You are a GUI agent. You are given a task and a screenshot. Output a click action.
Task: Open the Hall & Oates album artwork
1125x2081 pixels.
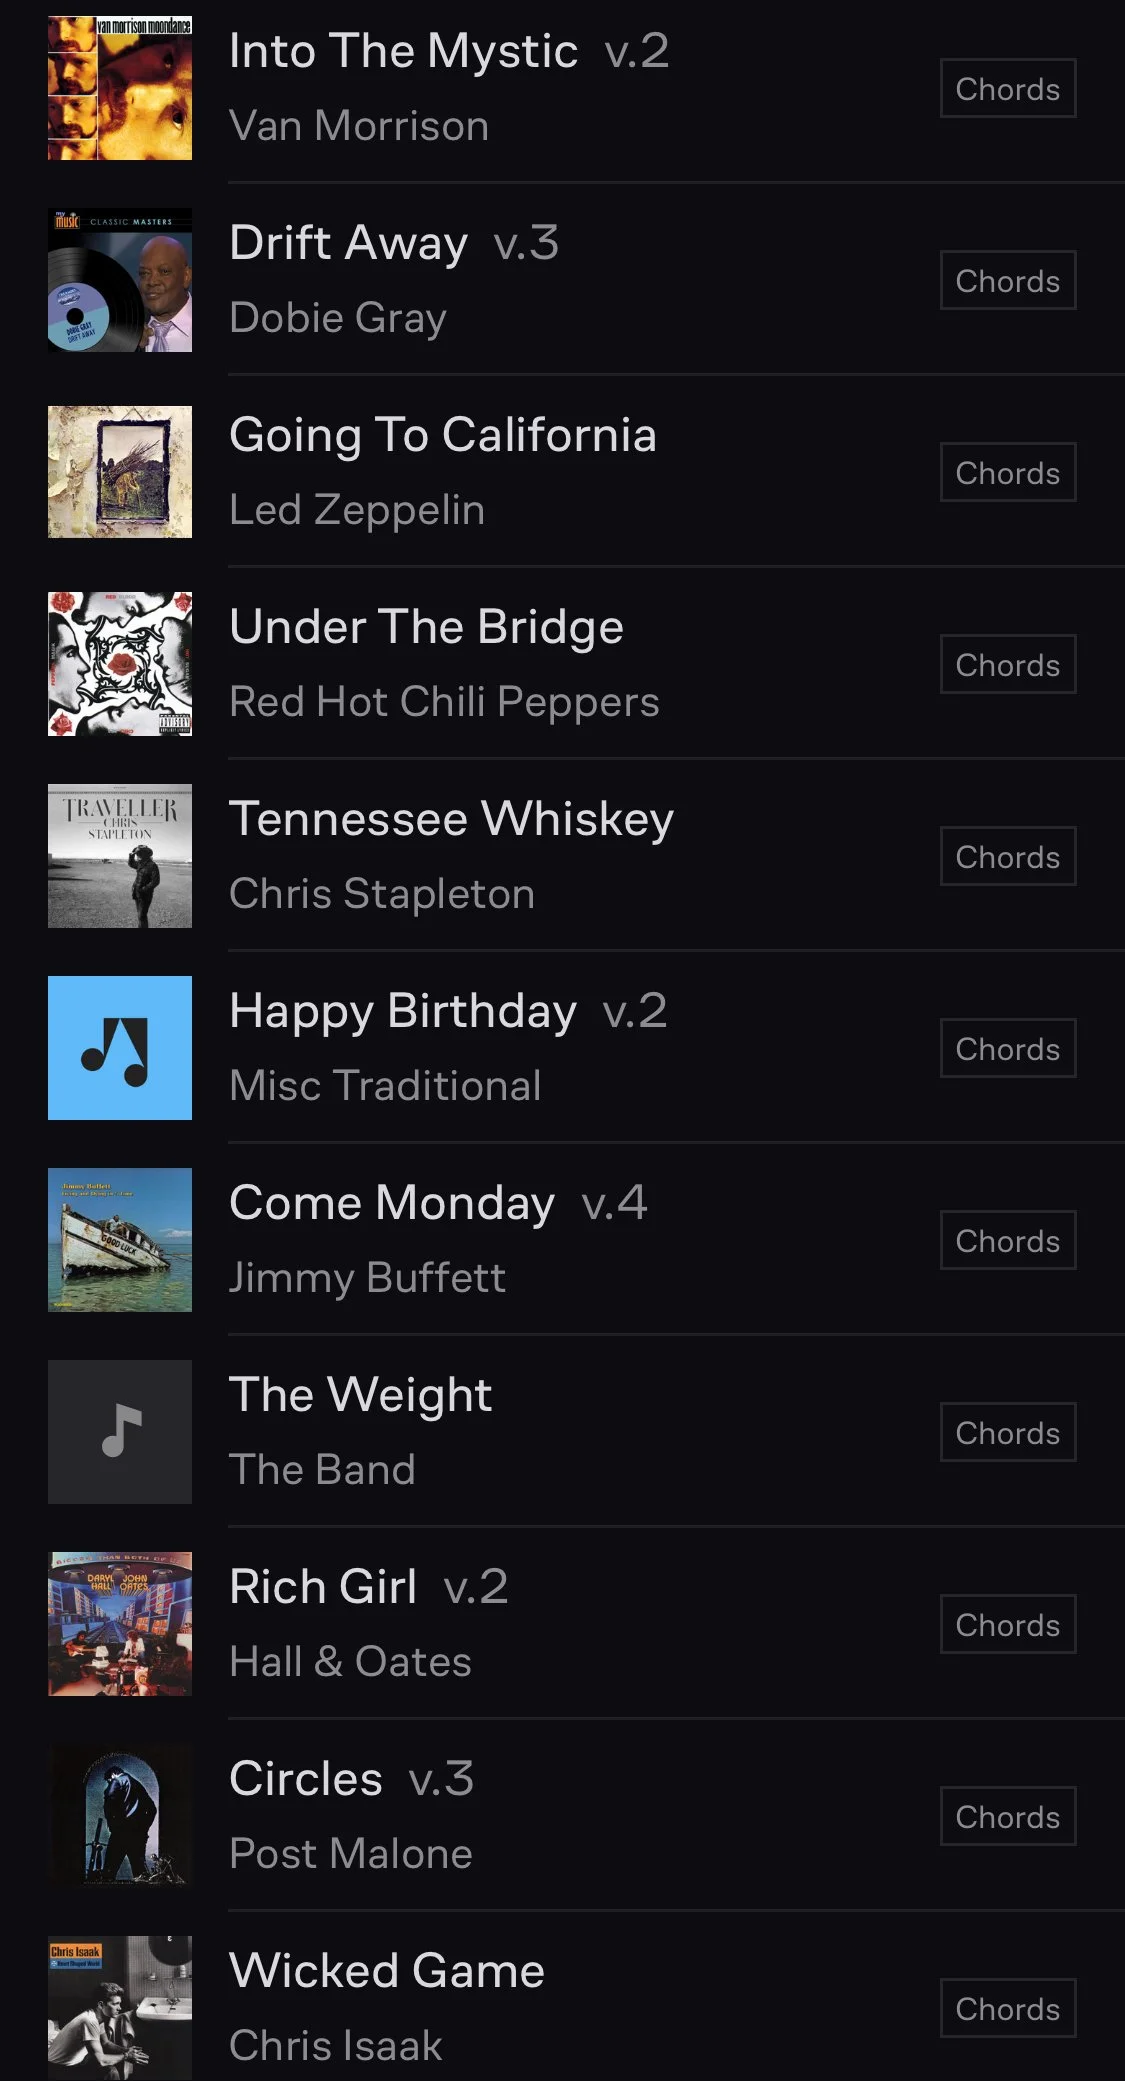coord(120,1624)
